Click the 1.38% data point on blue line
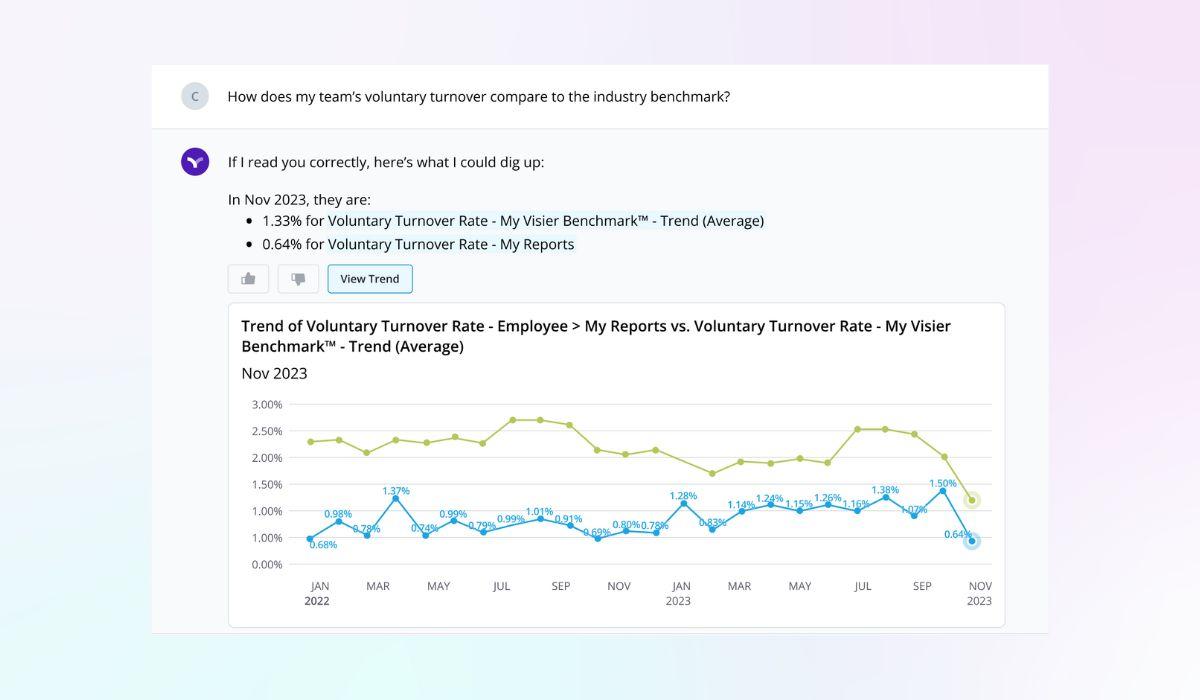 coord(885,497)
